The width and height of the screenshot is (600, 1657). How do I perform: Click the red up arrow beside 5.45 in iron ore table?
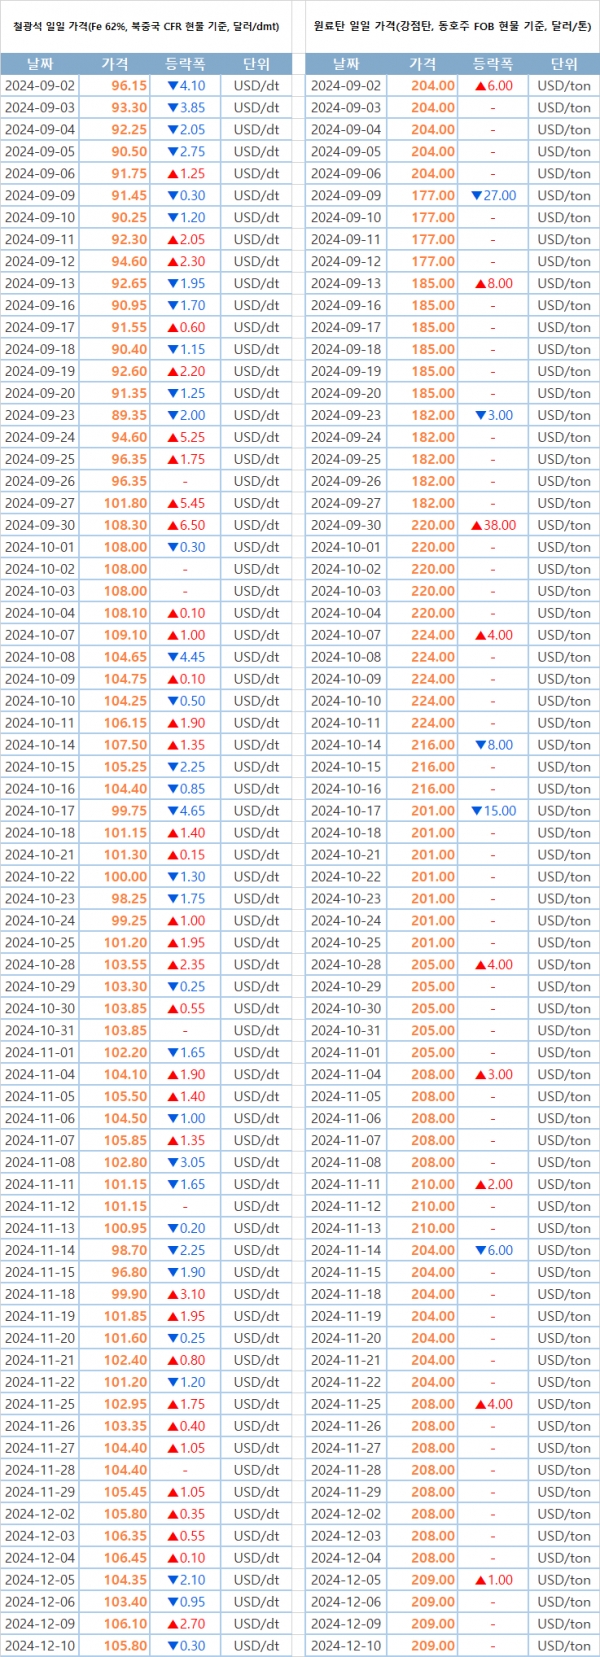pos(172,503)
